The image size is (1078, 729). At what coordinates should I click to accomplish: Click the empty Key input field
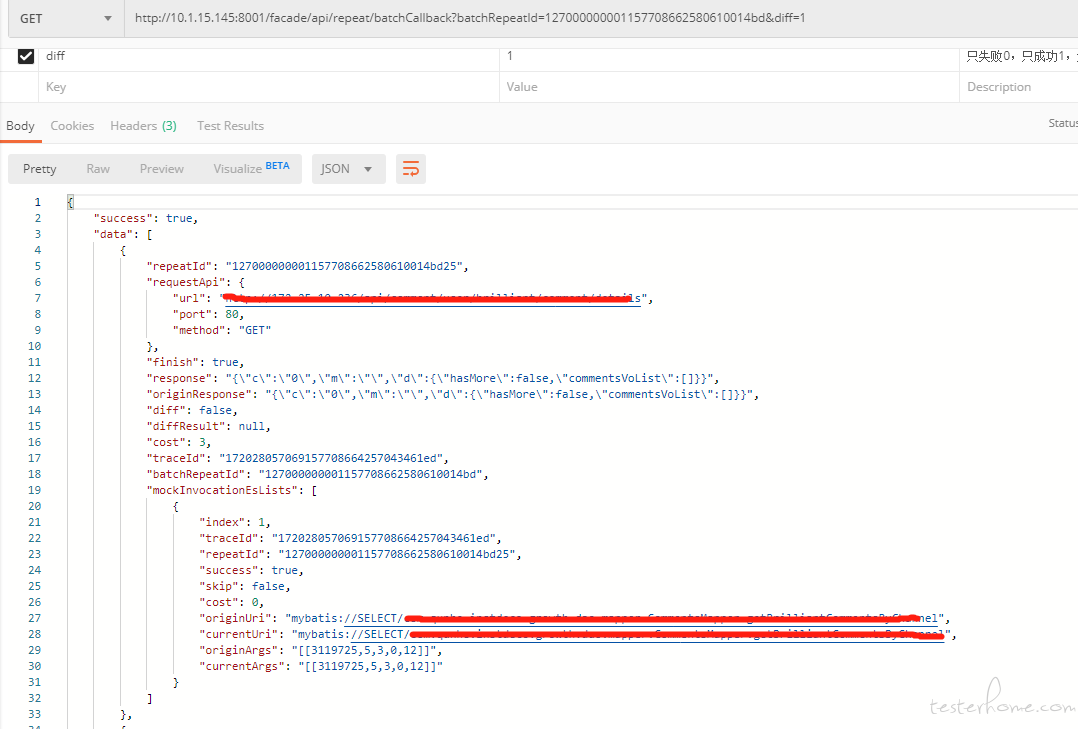click(x=268, y=87)
